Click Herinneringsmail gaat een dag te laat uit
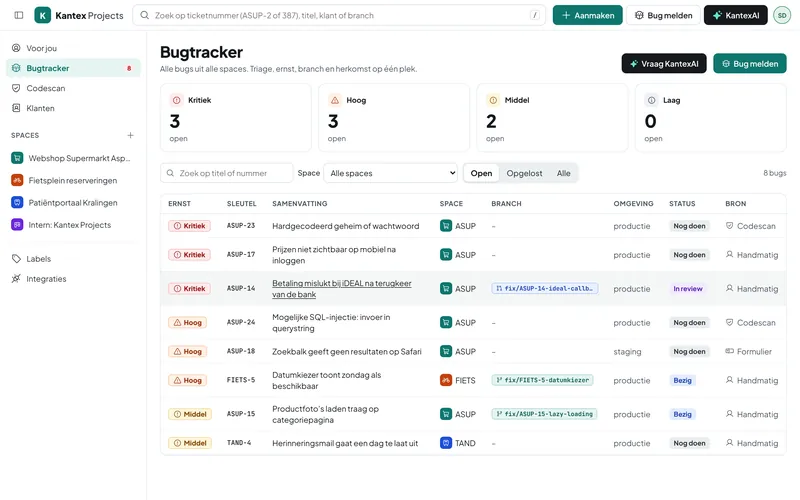 point(345,443)
